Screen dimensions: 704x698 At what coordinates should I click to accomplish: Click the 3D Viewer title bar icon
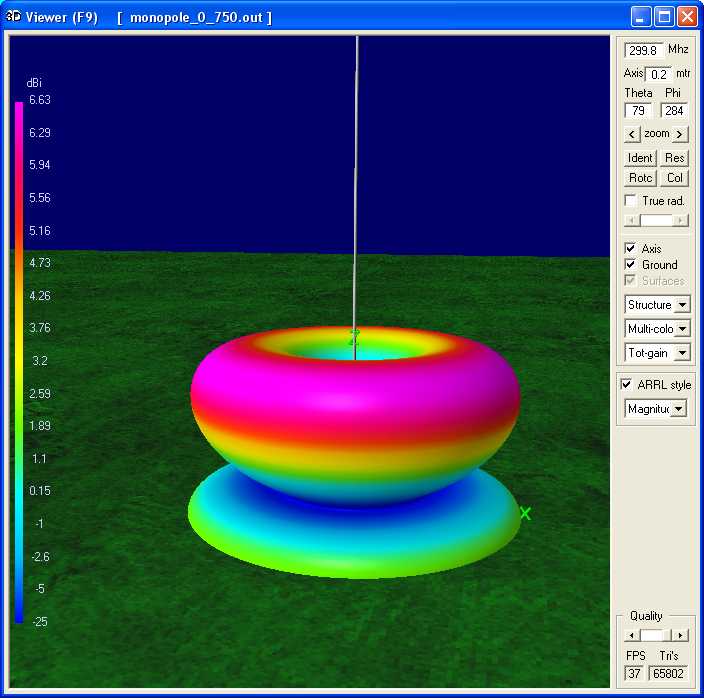pyautogui.click(x=14, y=17)
